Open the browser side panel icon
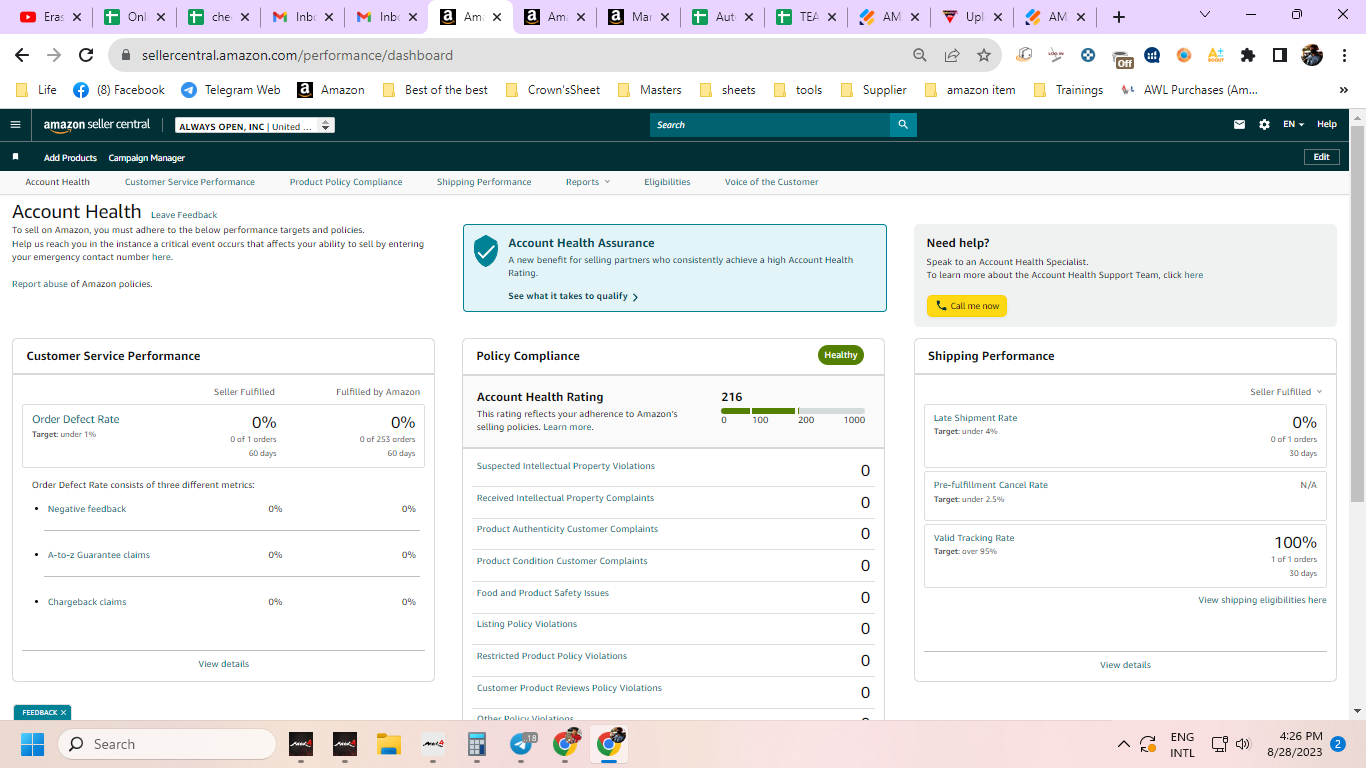 tap(1280, 55)
